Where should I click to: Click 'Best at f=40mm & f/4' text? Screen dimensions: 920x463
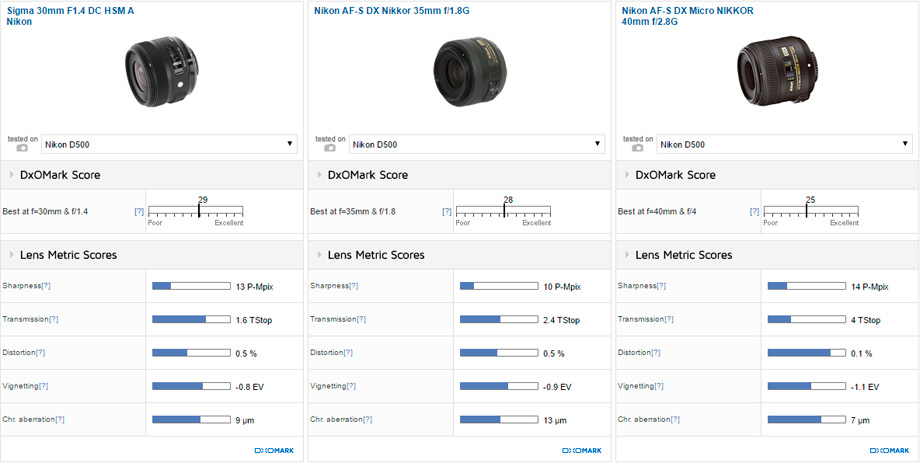656,212
